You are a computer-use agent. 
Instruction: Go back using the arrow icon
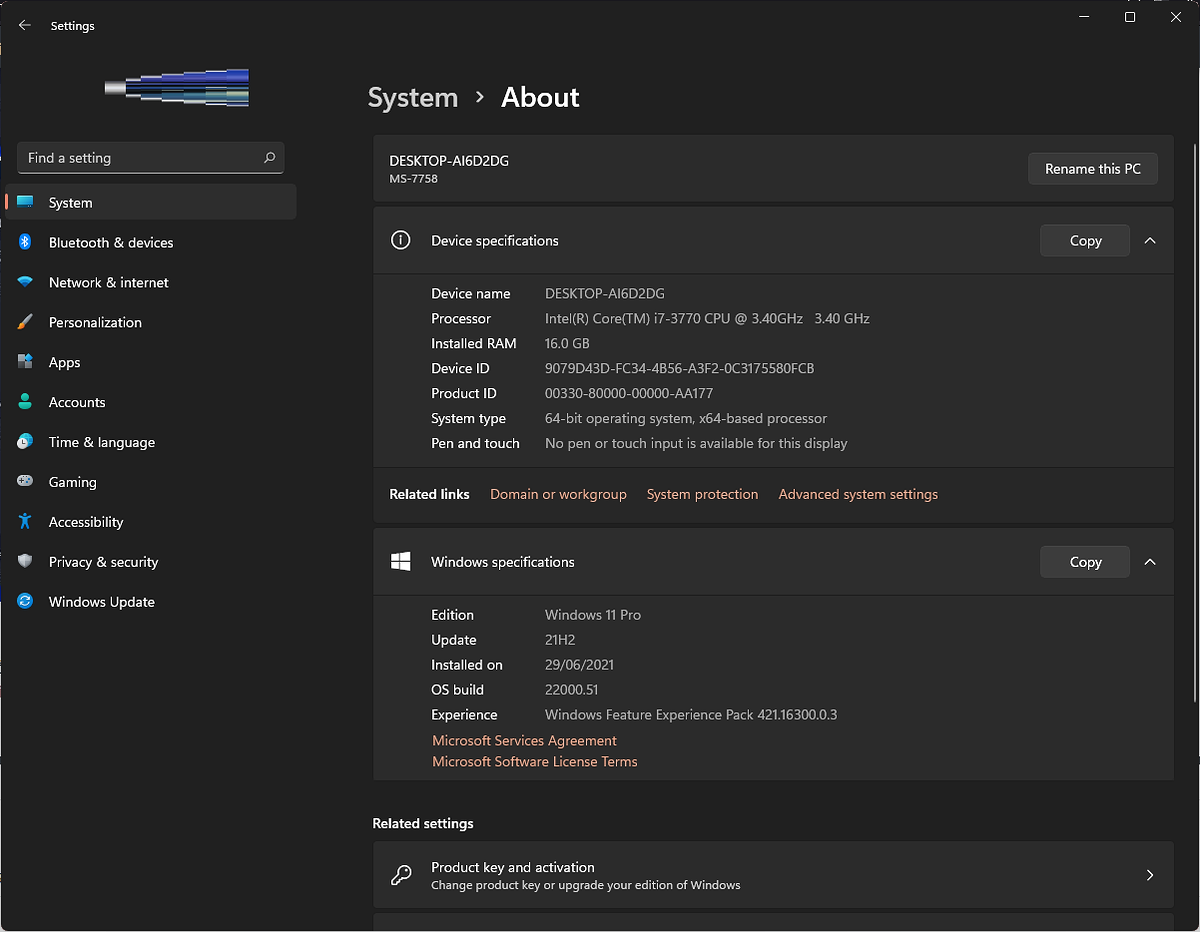point(25,26)
